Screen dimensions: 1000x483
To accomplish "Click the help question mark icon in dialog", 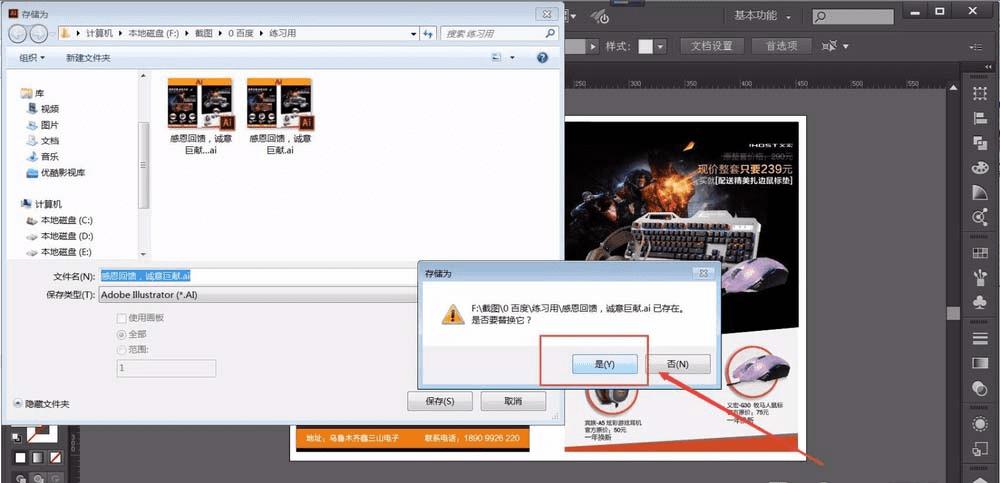I will click(x=542, y=57).
